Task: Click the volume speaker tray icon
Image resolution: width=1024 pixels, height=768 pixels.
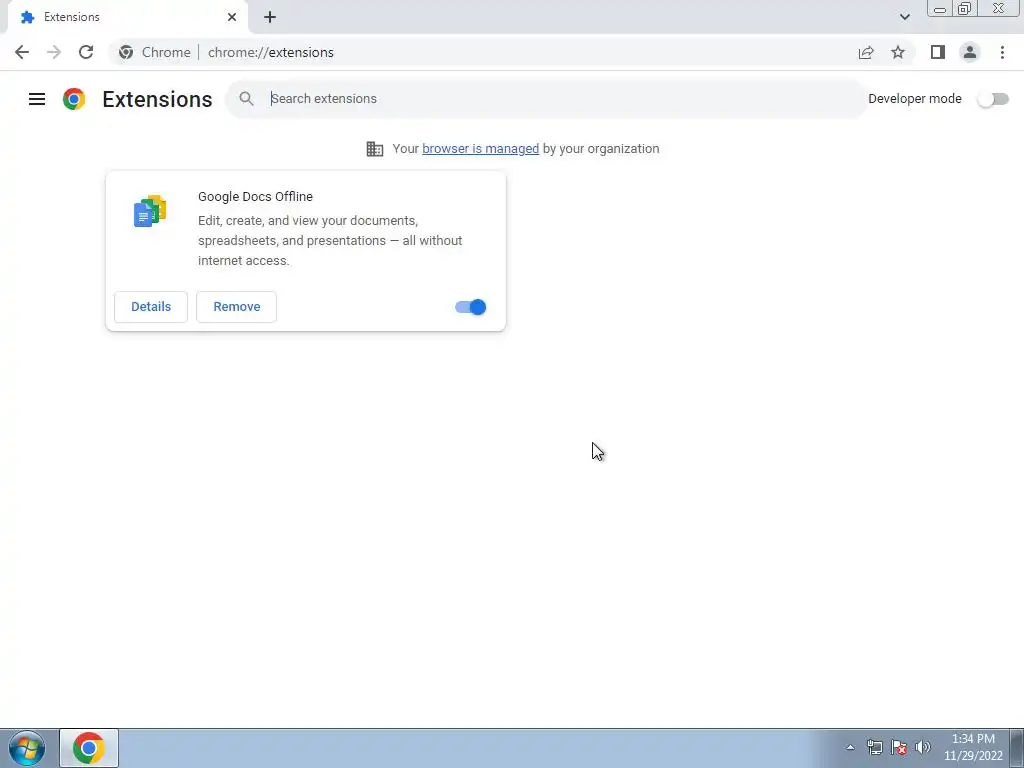Action: 923,747
